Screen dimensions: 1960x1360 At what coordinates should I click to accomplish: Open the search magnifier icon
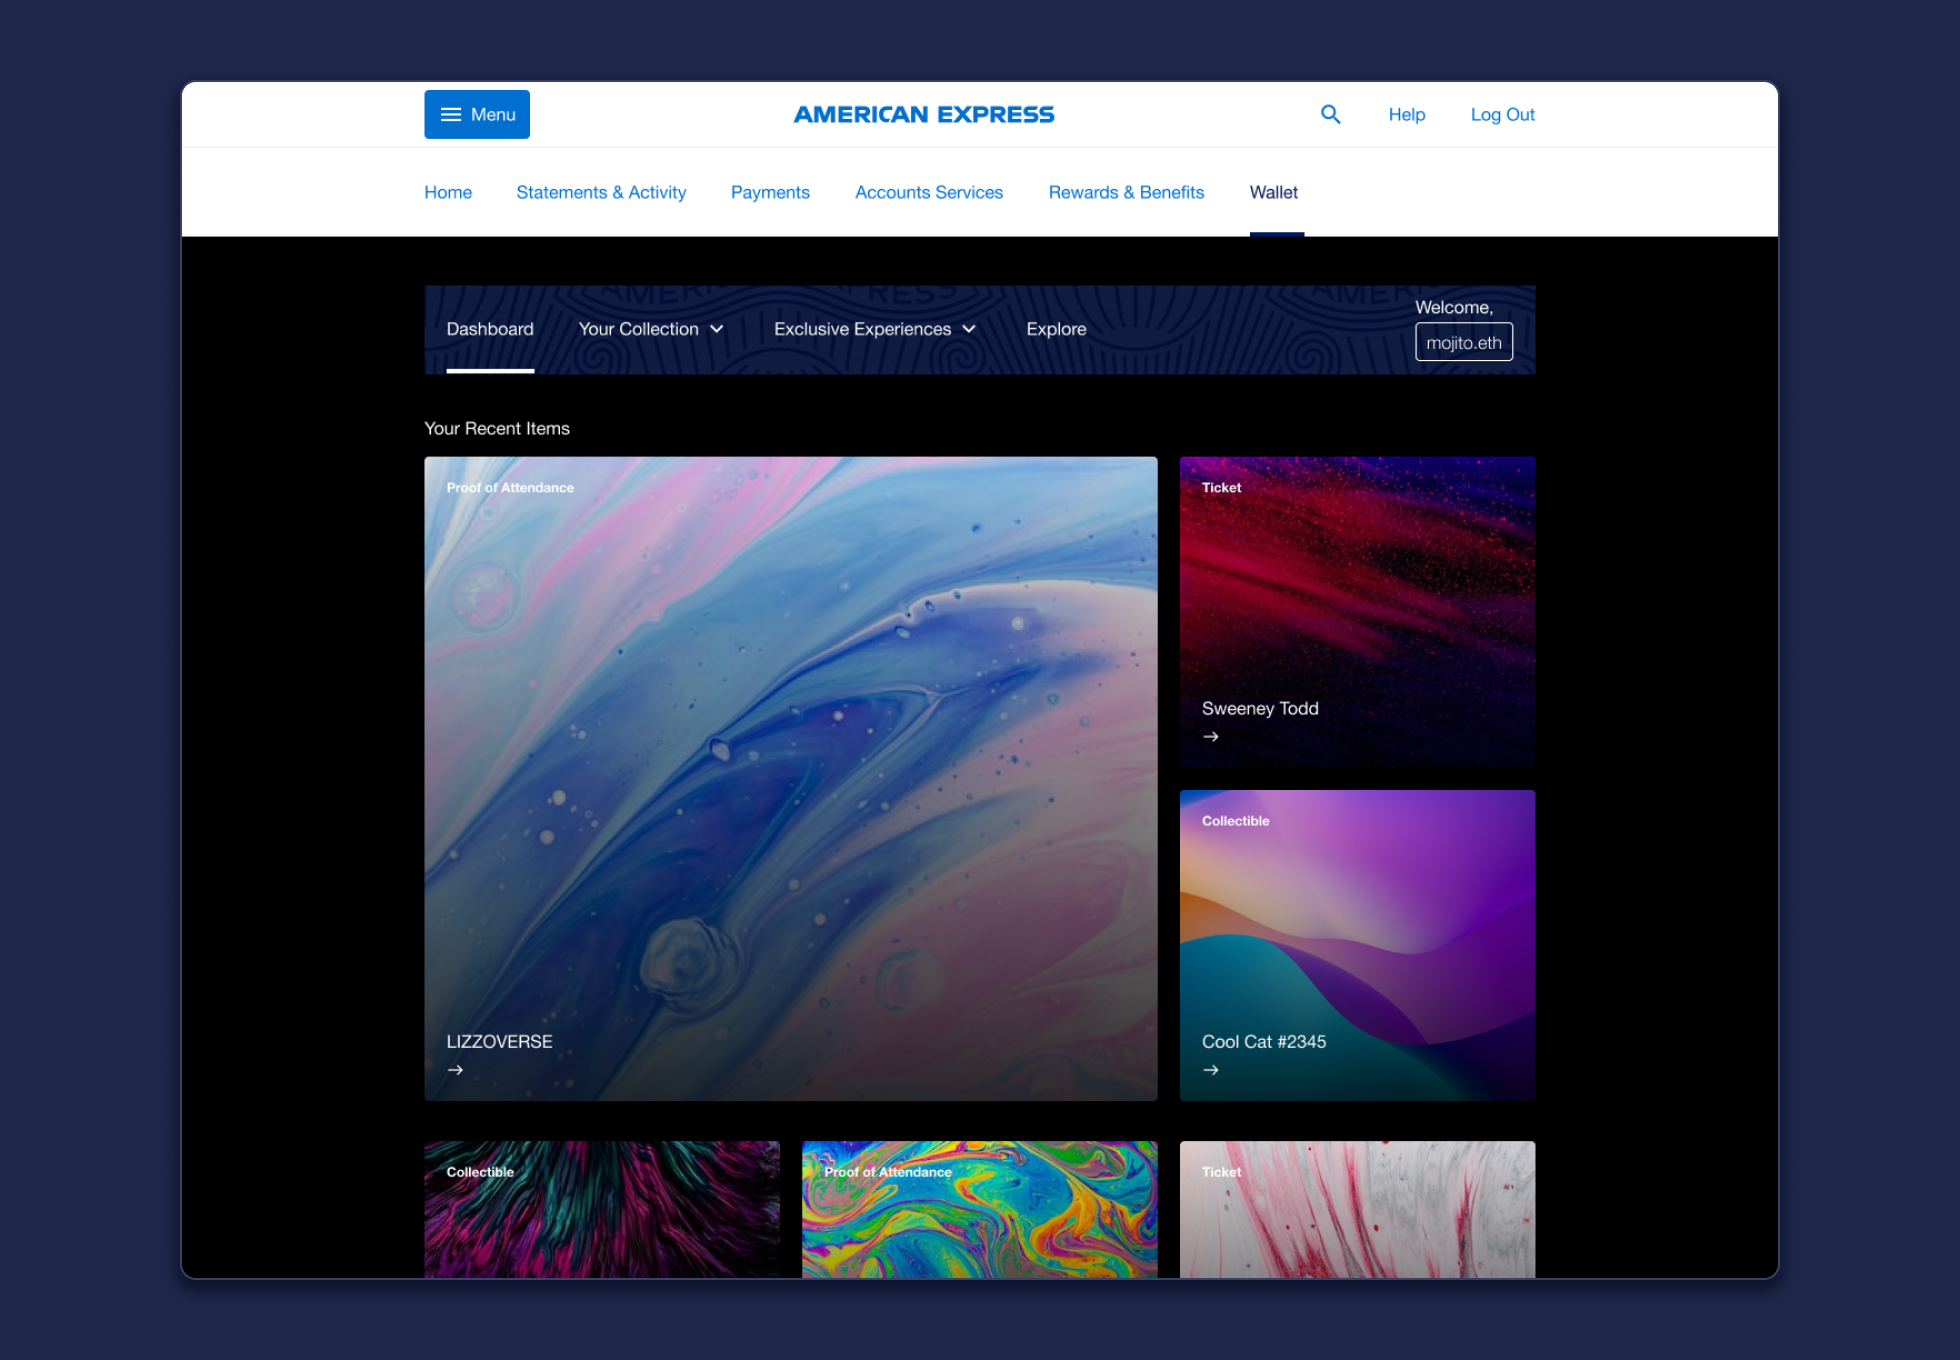[1330, 115]
